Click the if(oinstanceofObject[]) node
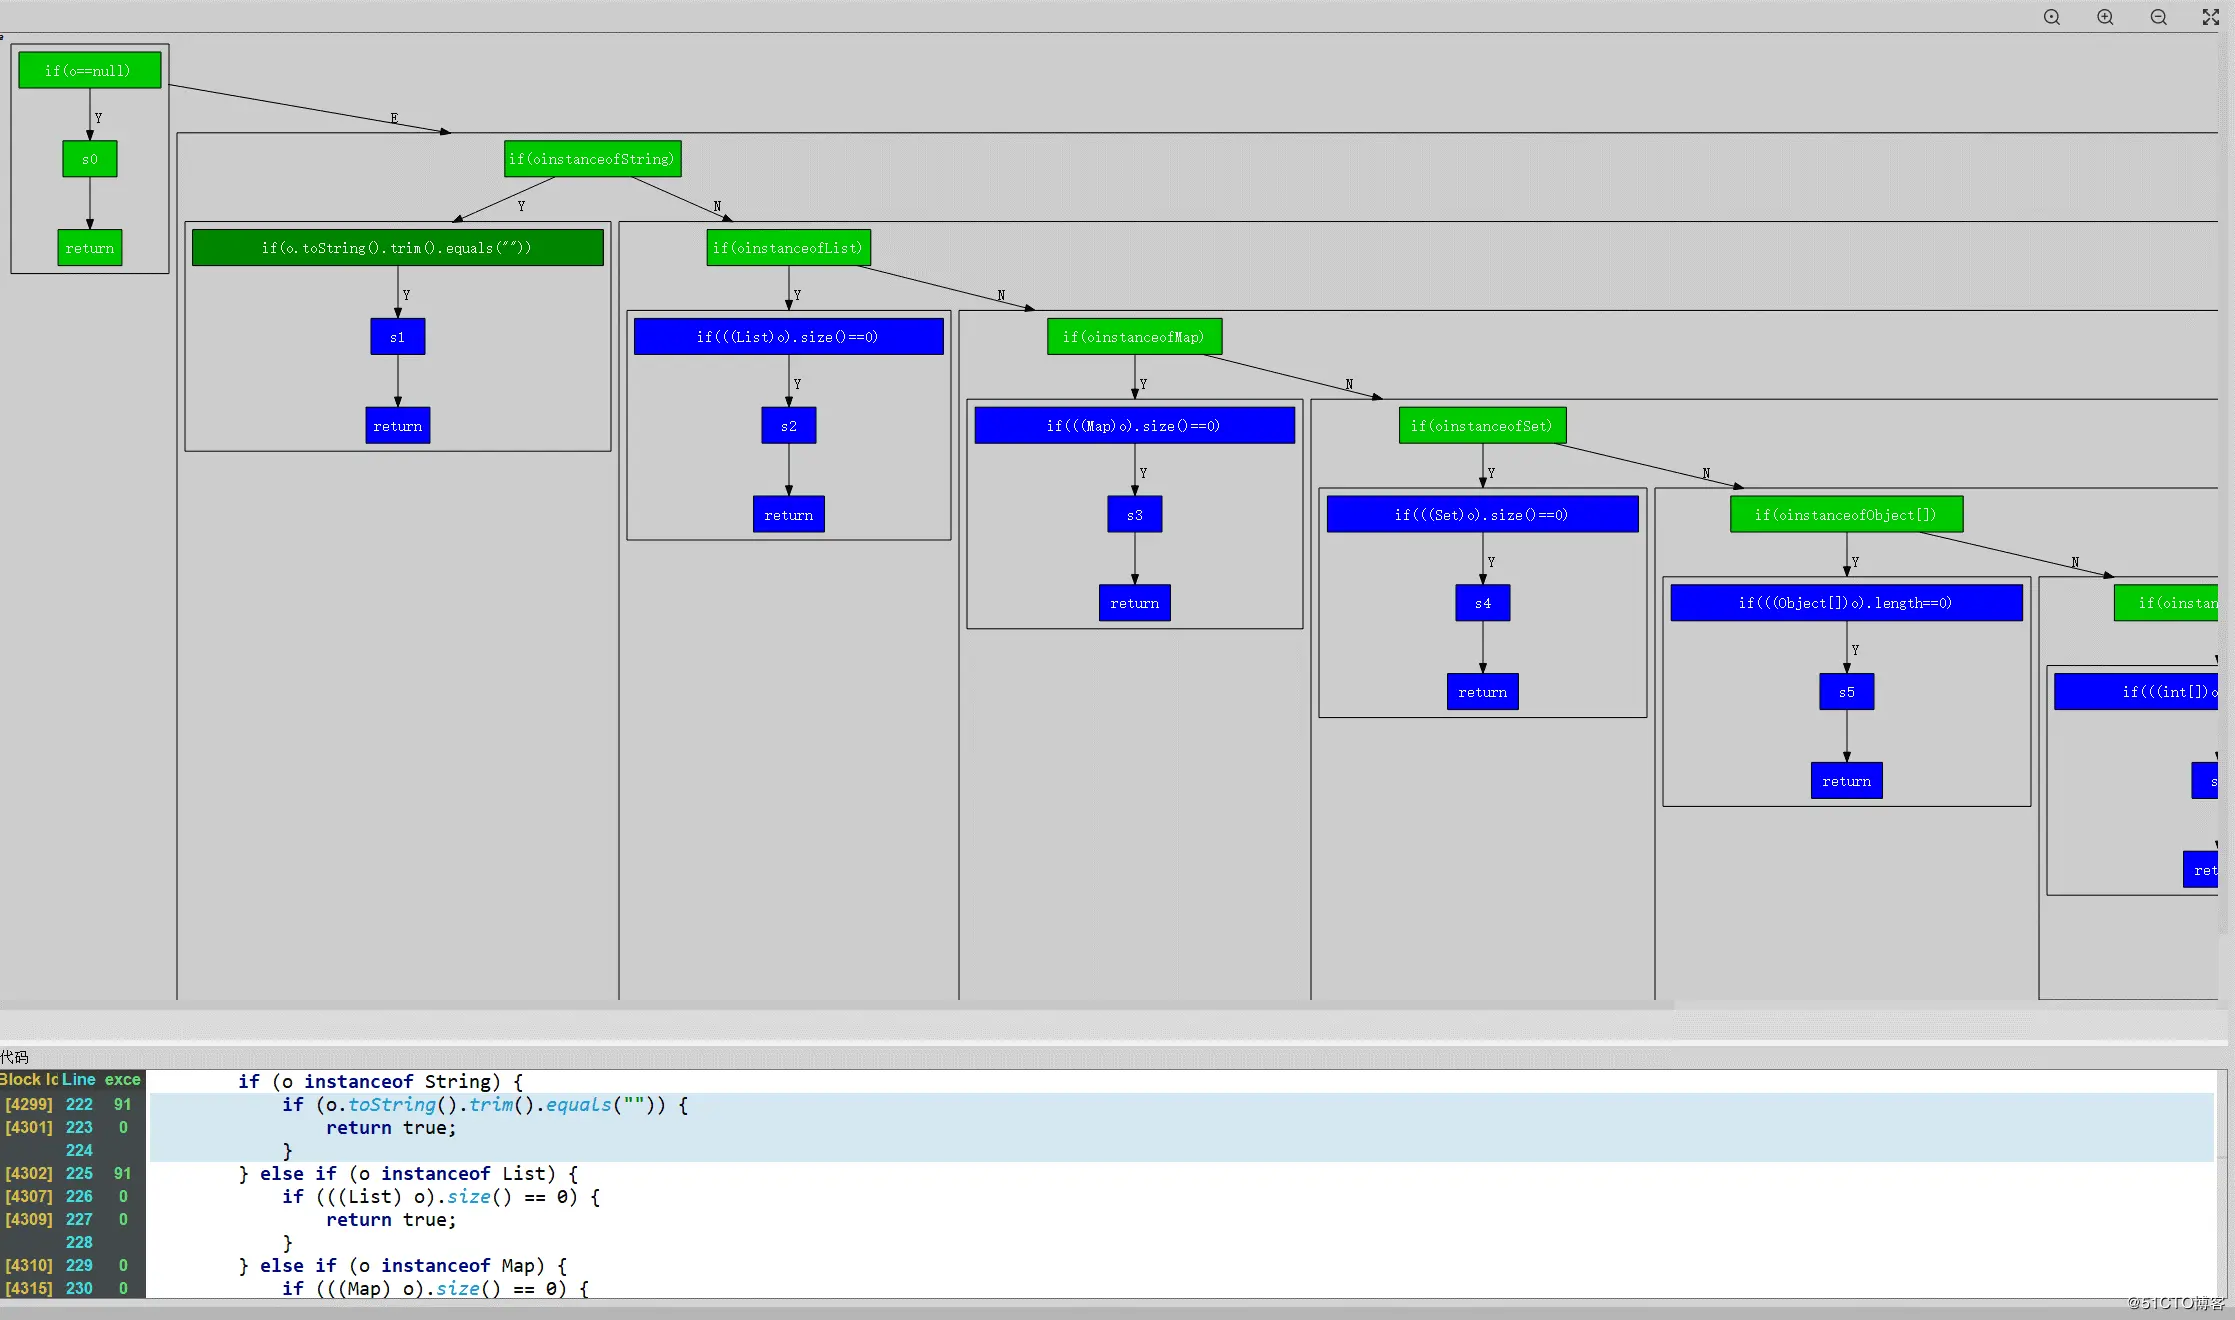 point(1845,515)
